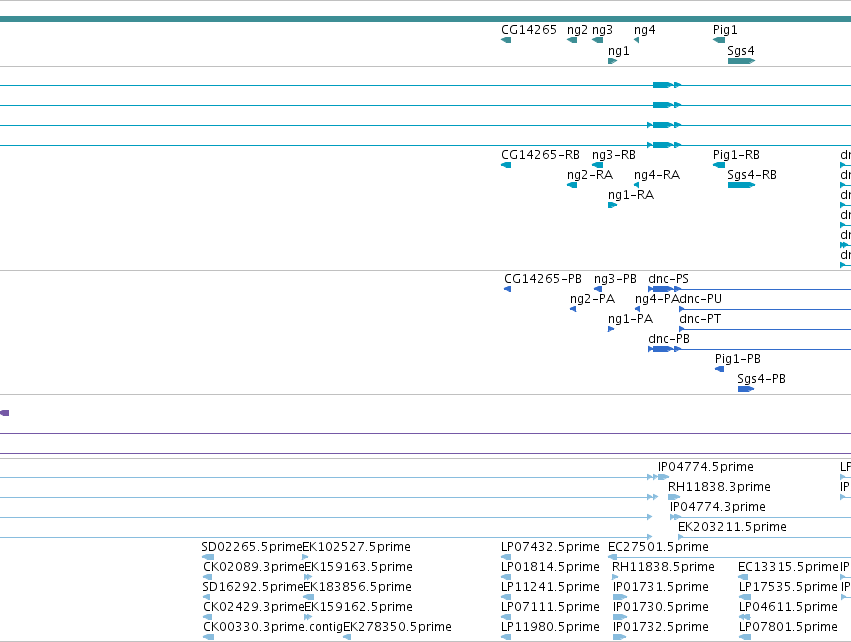This screenshot has width=851, height=642.
Task: Click the EK159163.5prime EST label
Action: [358, 567]
